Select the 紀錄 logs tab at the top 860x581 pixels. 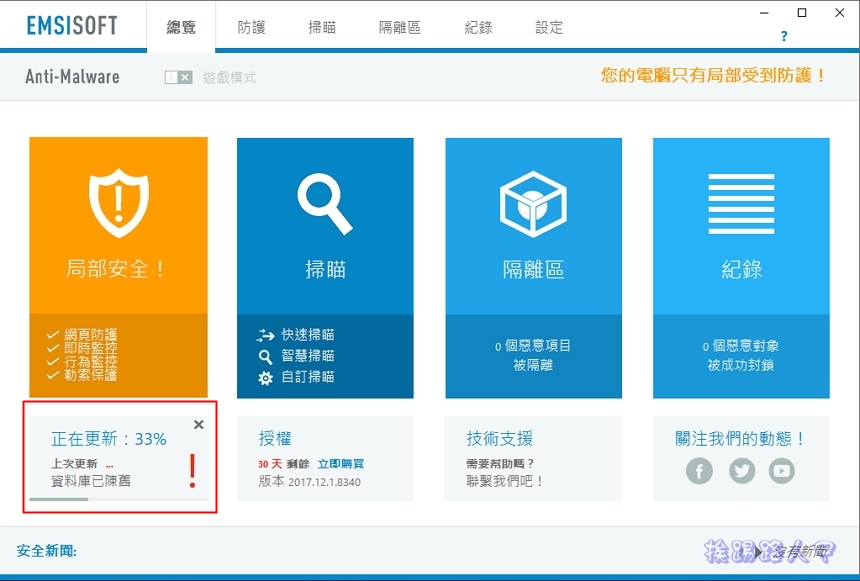point(478,27)
